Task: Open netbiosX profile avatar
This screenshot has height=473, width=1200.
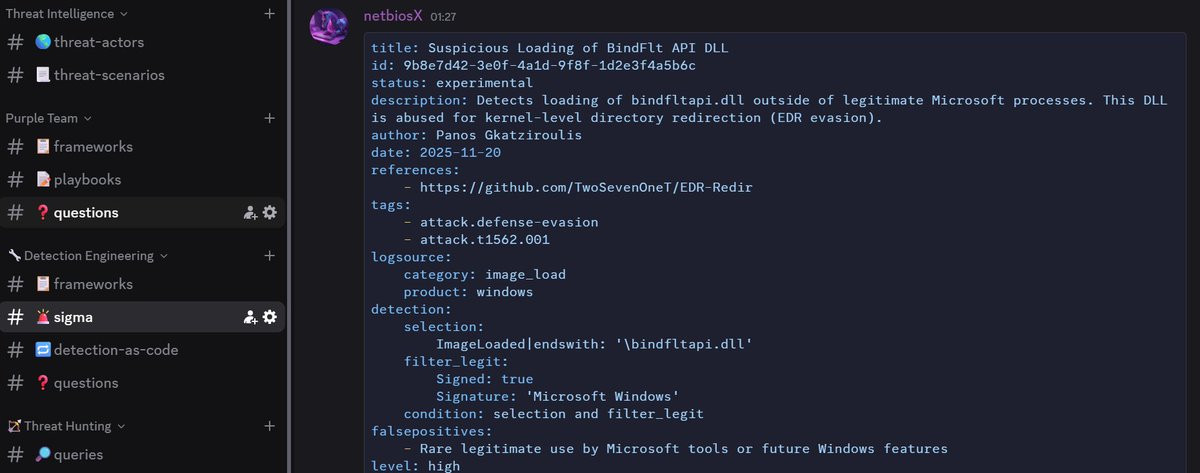Action: pyautogui.click(x=329, y=26)
